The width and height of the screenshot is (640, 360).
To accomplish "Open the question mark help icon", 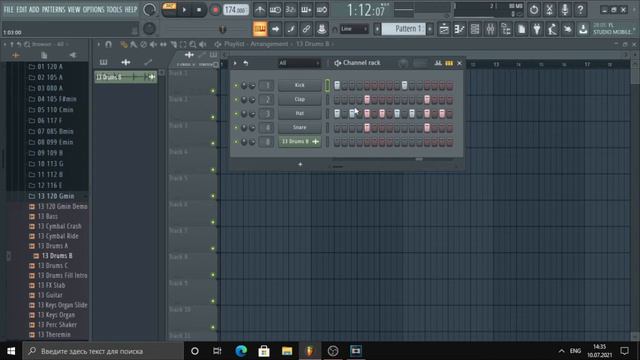I will [x=580, y=9].
